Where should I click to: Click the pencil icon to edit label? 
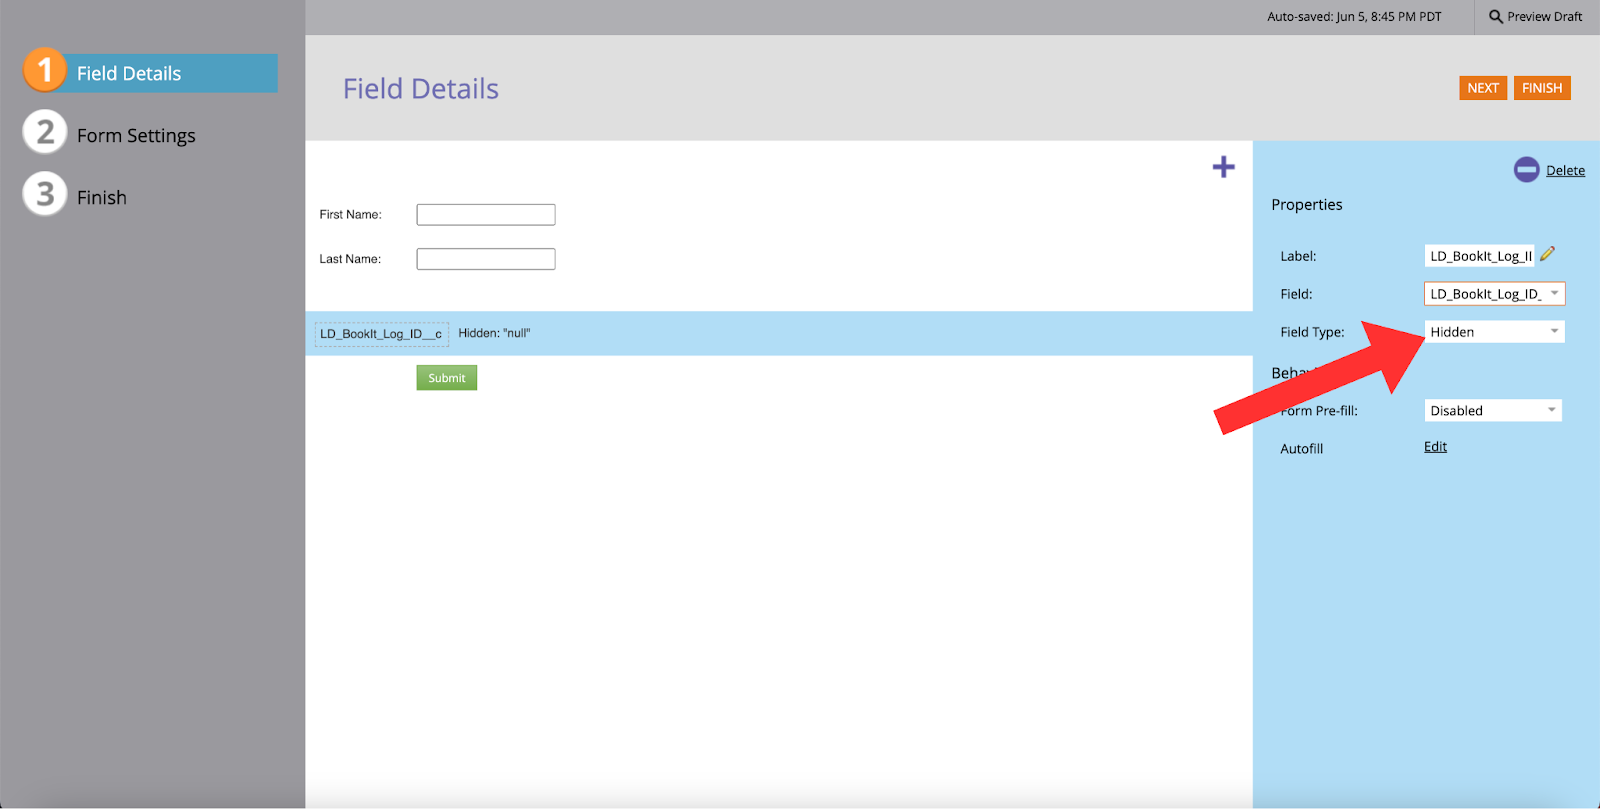click(x=1548, y=254)
